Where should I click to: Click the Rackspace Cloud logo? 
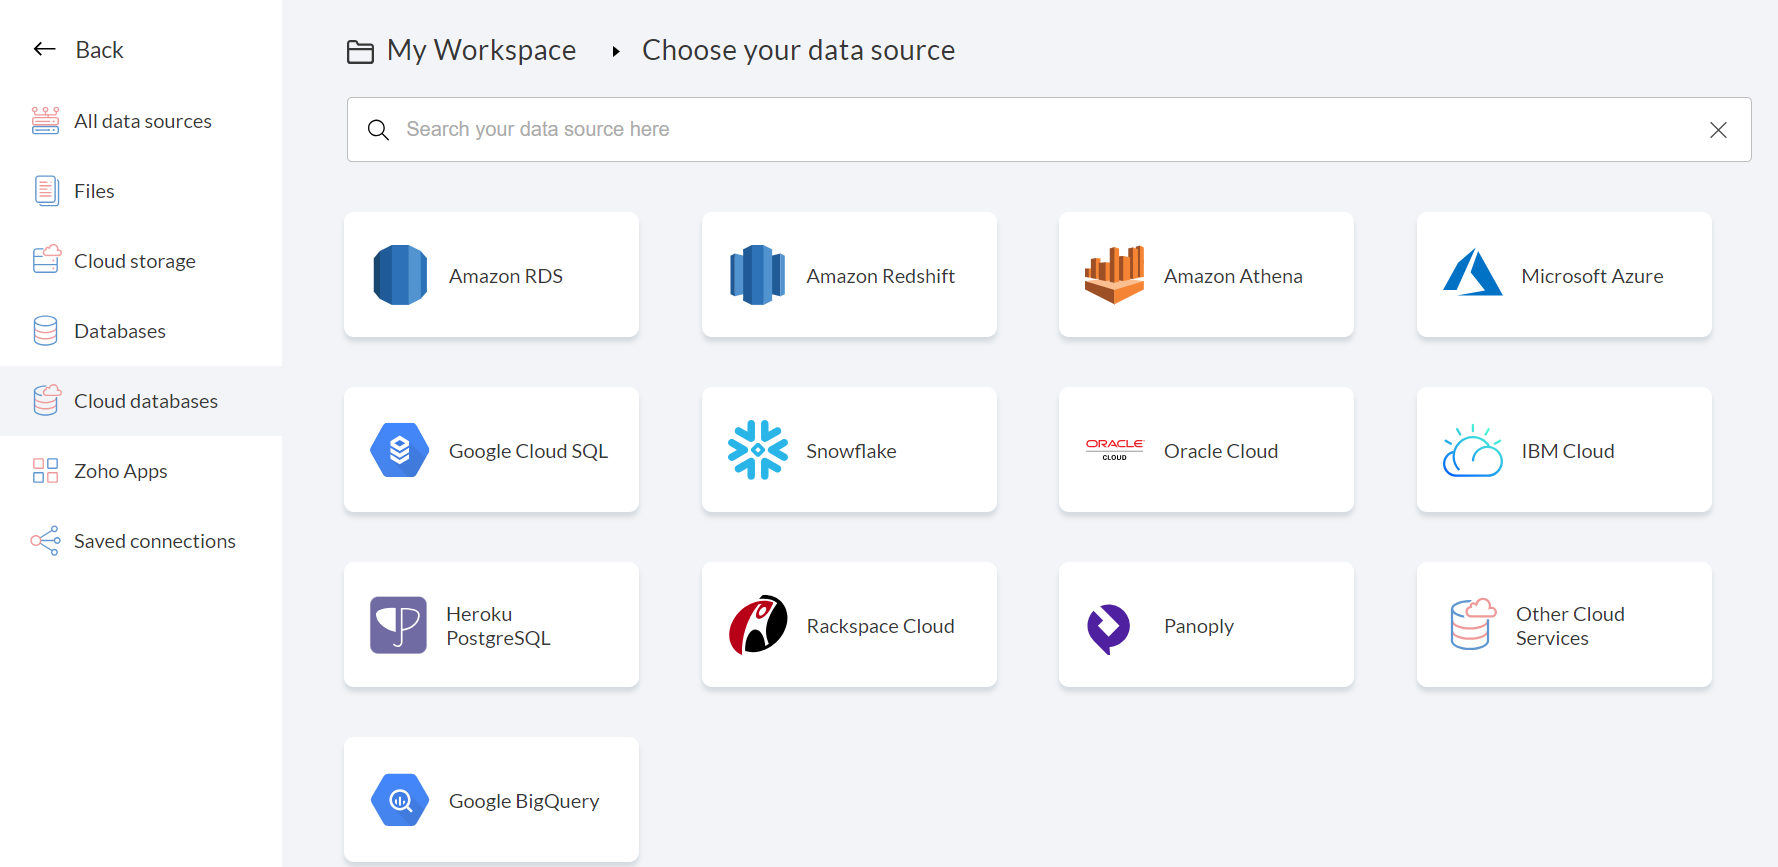(757, 625)
